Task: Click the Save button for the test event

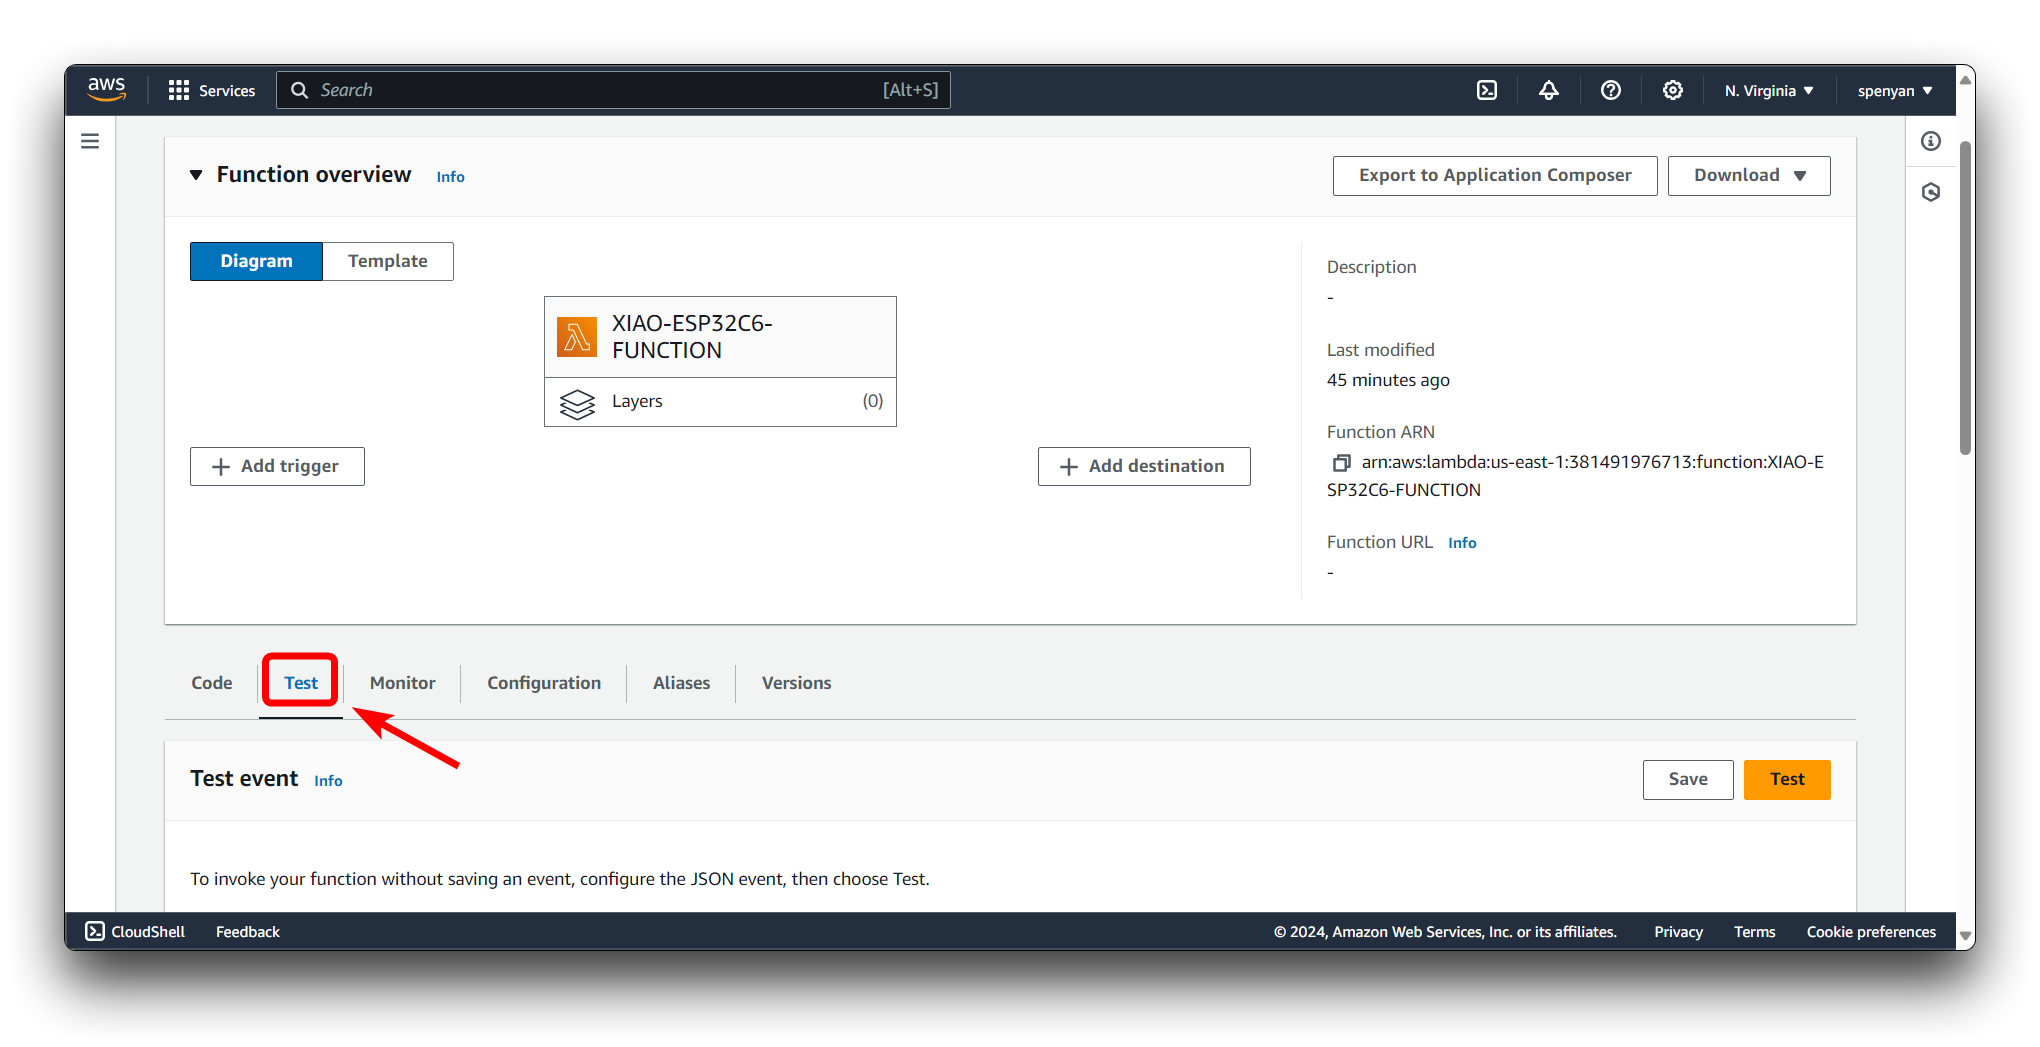Action: 1688,779
